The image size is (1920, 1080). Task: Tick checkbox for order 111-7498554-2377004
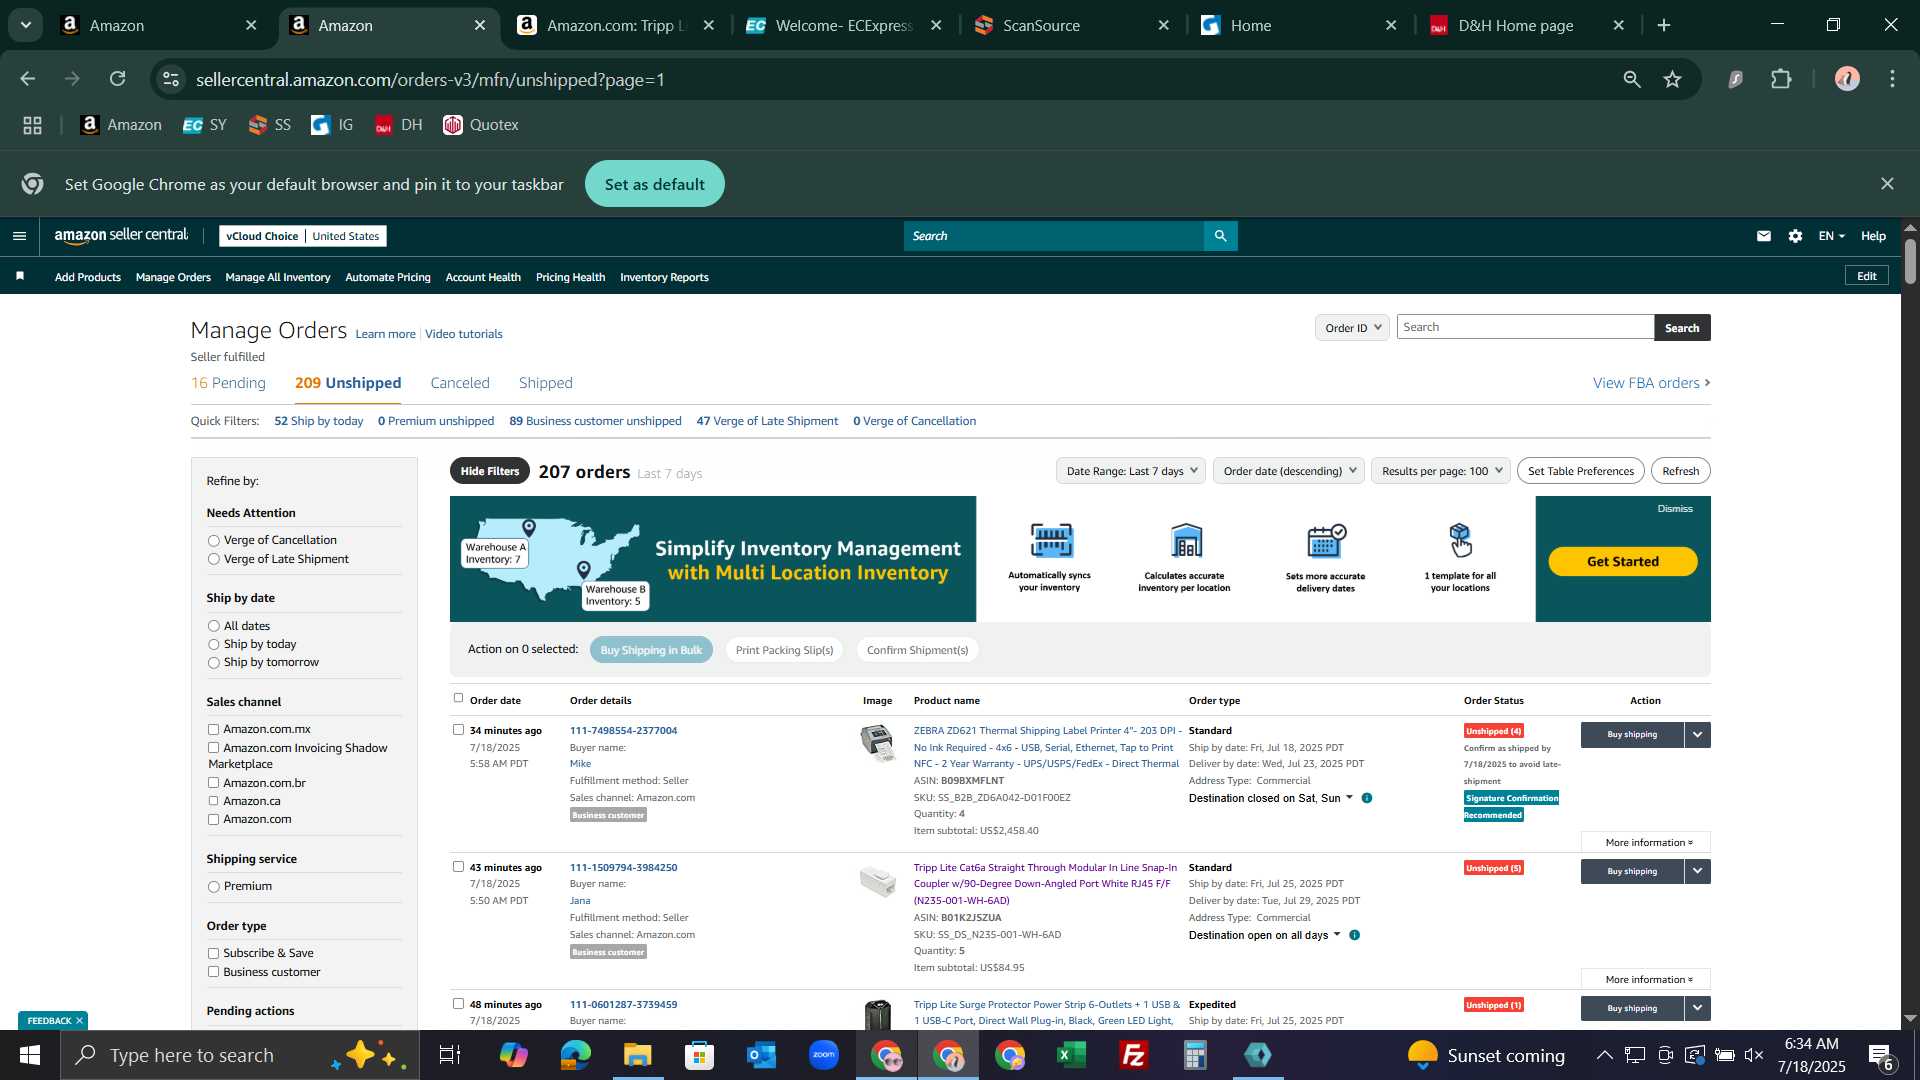(459, 730)
